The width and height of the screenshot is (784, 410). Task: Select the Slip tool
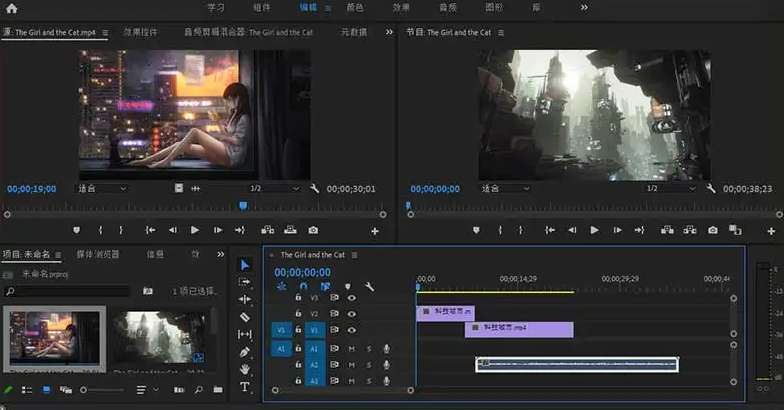tap(244, 334)
